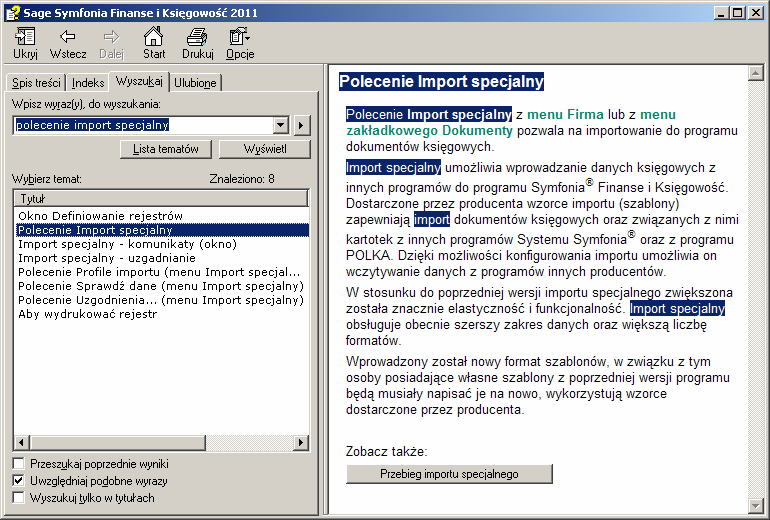Open the Indeks tab
This screenshot has width=770, height=520.
click(88, 83)
